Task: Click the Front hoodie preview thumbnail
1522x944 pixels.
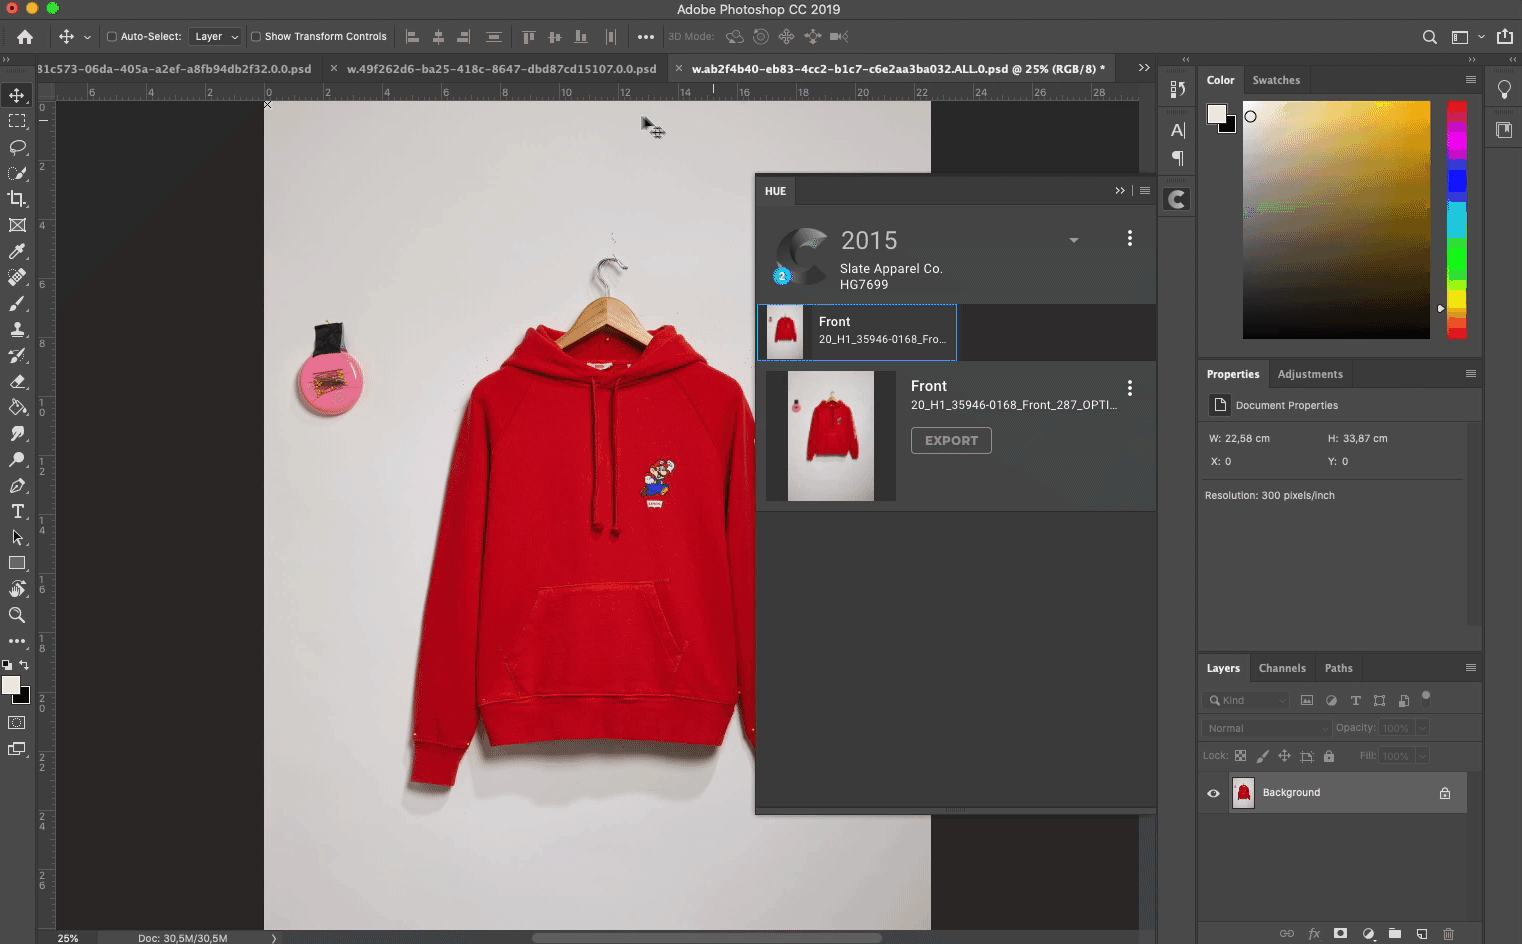Action: [830, 436]
